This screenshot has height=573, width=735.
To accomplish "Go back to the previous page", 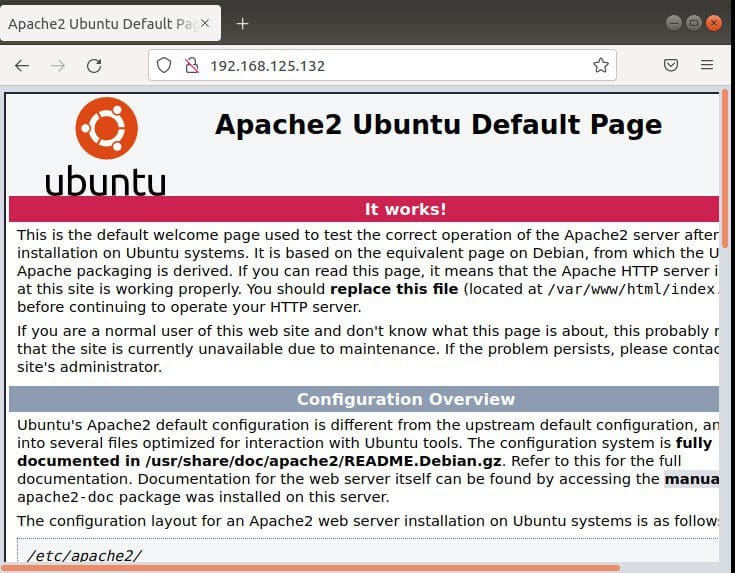I will (22, 66).
